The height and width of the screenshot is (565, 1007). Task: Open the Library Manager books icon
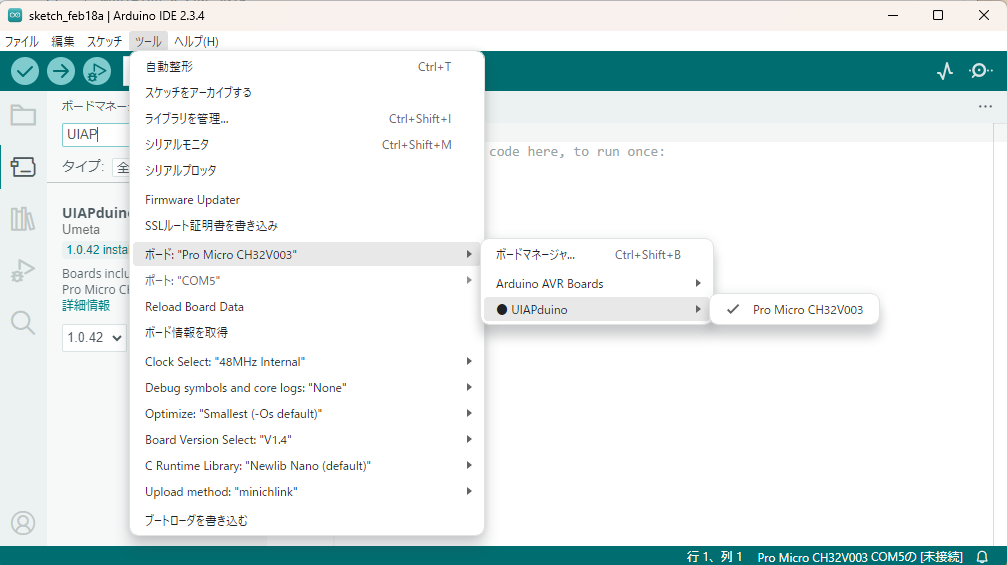(22, 219)
